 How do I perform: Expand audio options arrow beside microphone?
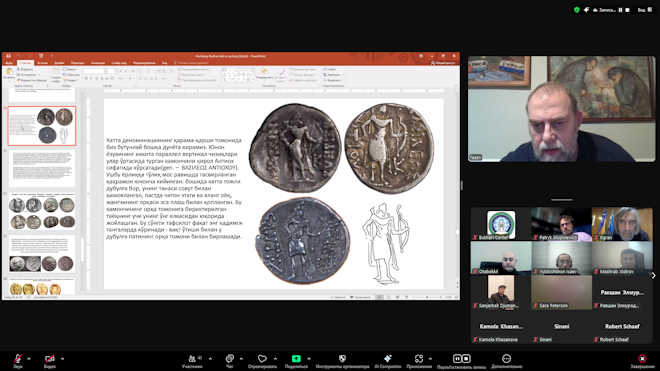[x=29, y=359]
